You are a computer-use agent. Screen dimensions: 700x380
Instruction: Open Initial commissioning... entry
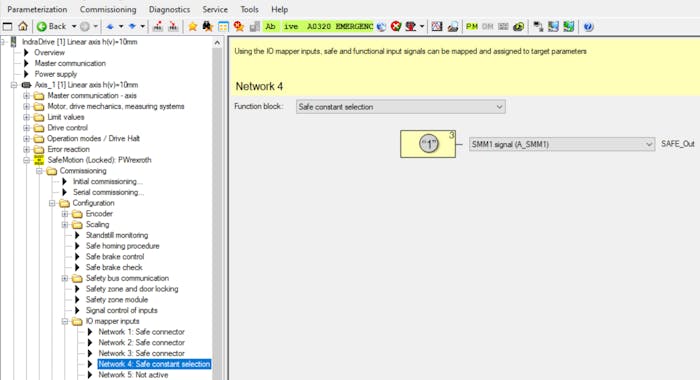click(x=108, y=182)
